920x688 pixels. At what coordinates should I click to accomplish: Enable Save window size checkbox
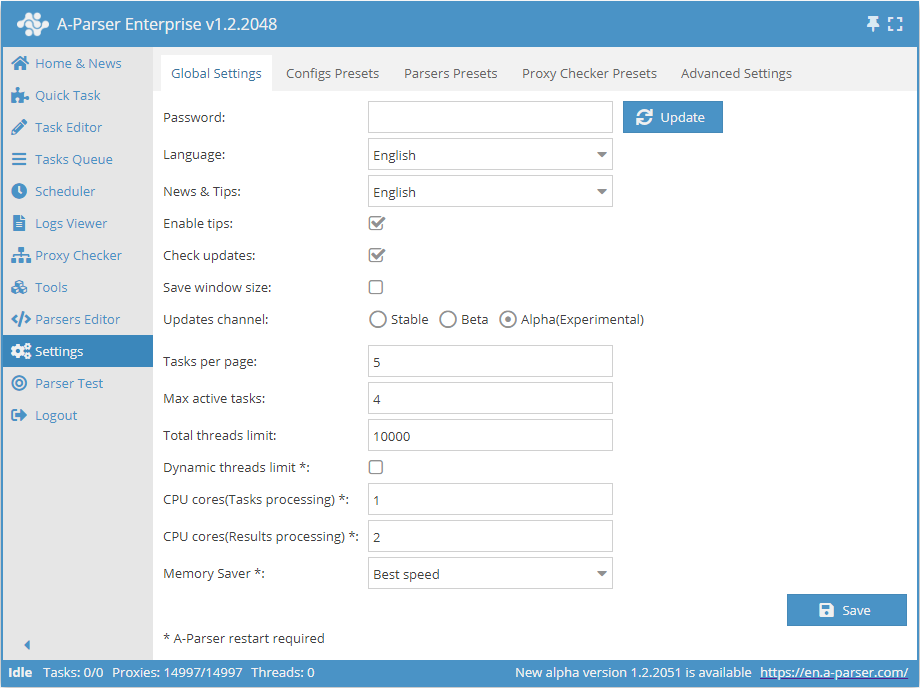tap(376, 287)
